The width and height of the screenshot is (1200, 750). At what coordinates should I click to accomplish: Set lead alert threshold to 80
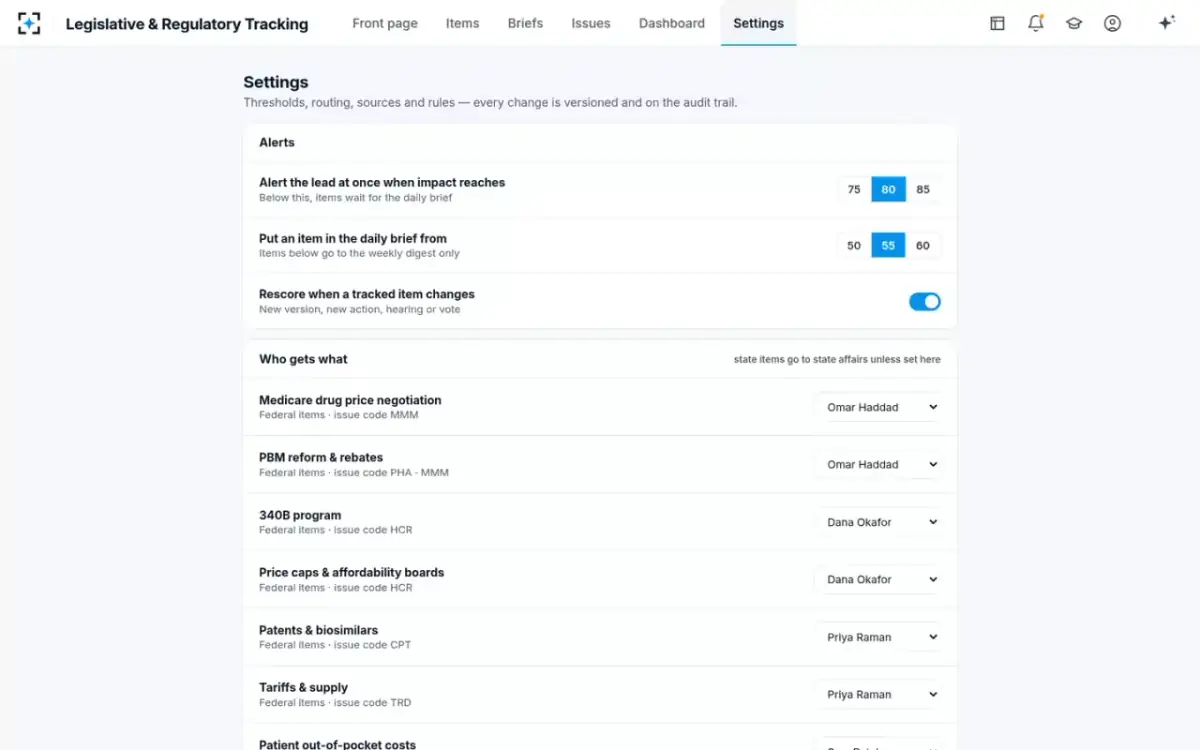click(x=888, y=189)
